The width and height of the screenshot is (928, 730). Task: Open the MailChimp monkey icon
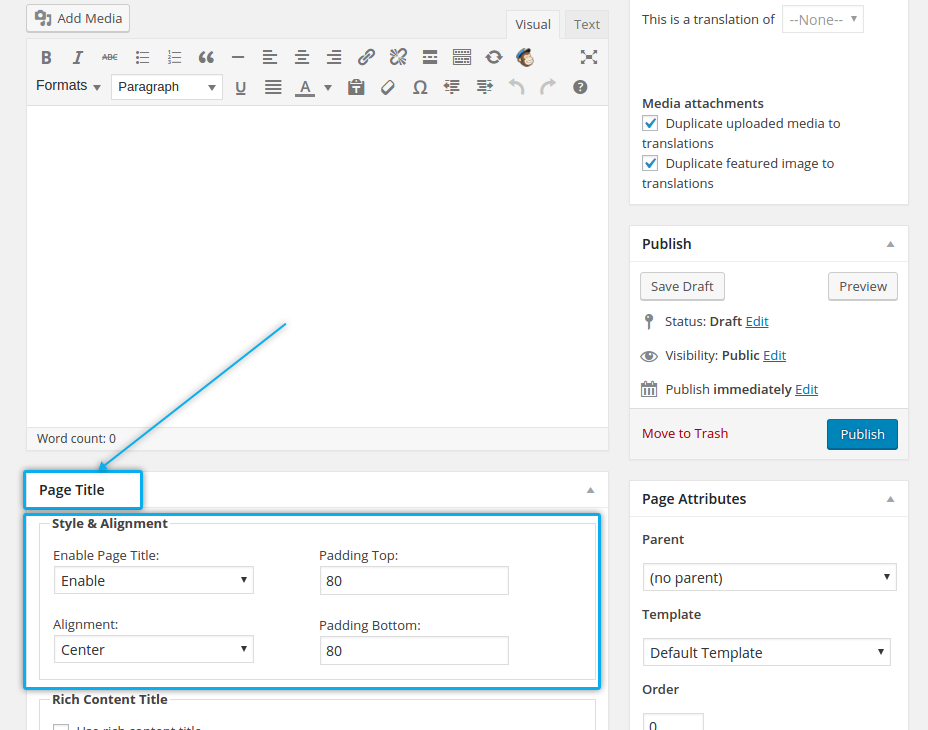tap(525, 57)
